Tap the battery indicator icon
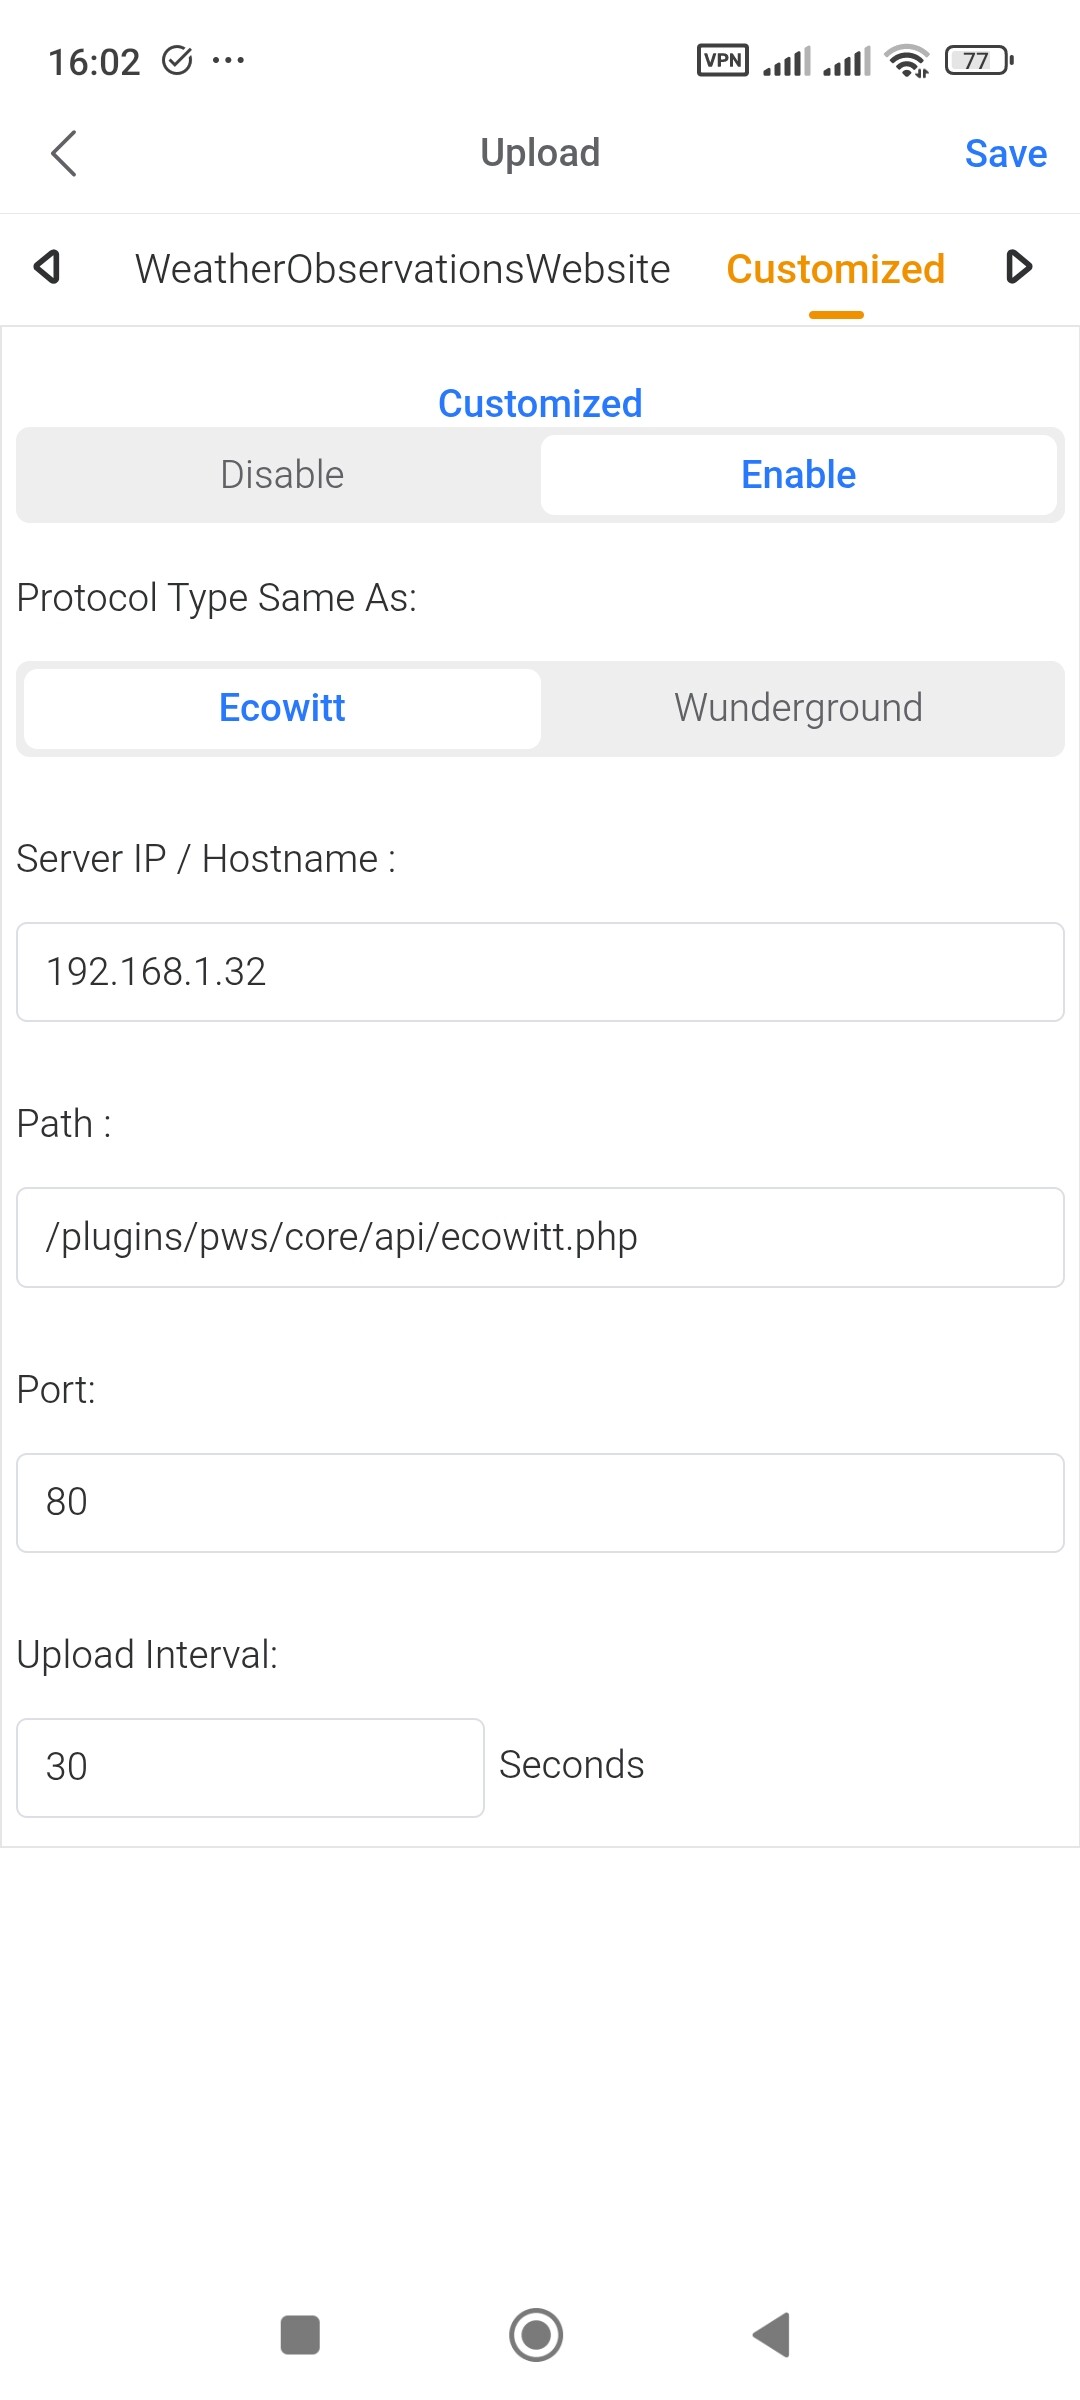The height and width of the screenshot is (2400, 1080). click(979, 61)
